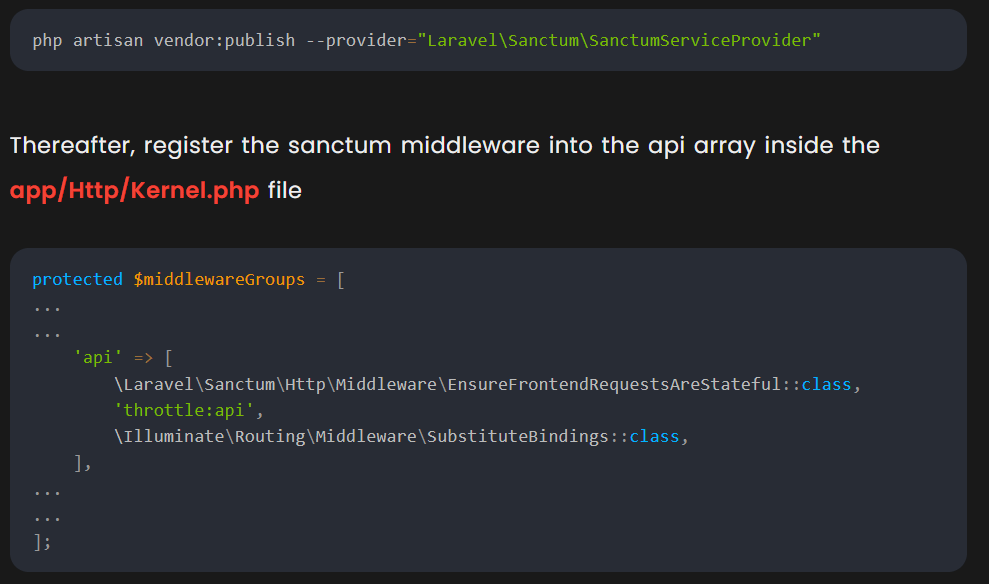
Task: Click the red app/Http/Kernel.php file path
Action: coord(135,190)
